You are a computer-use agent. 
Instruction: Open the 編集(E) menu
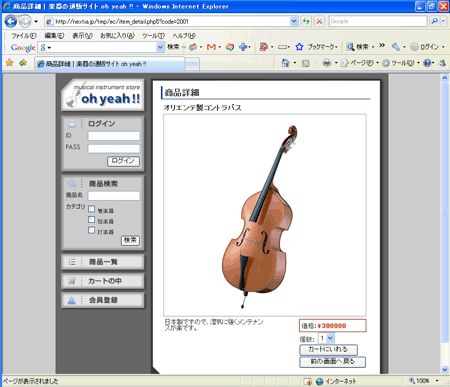tap(54, 35)
